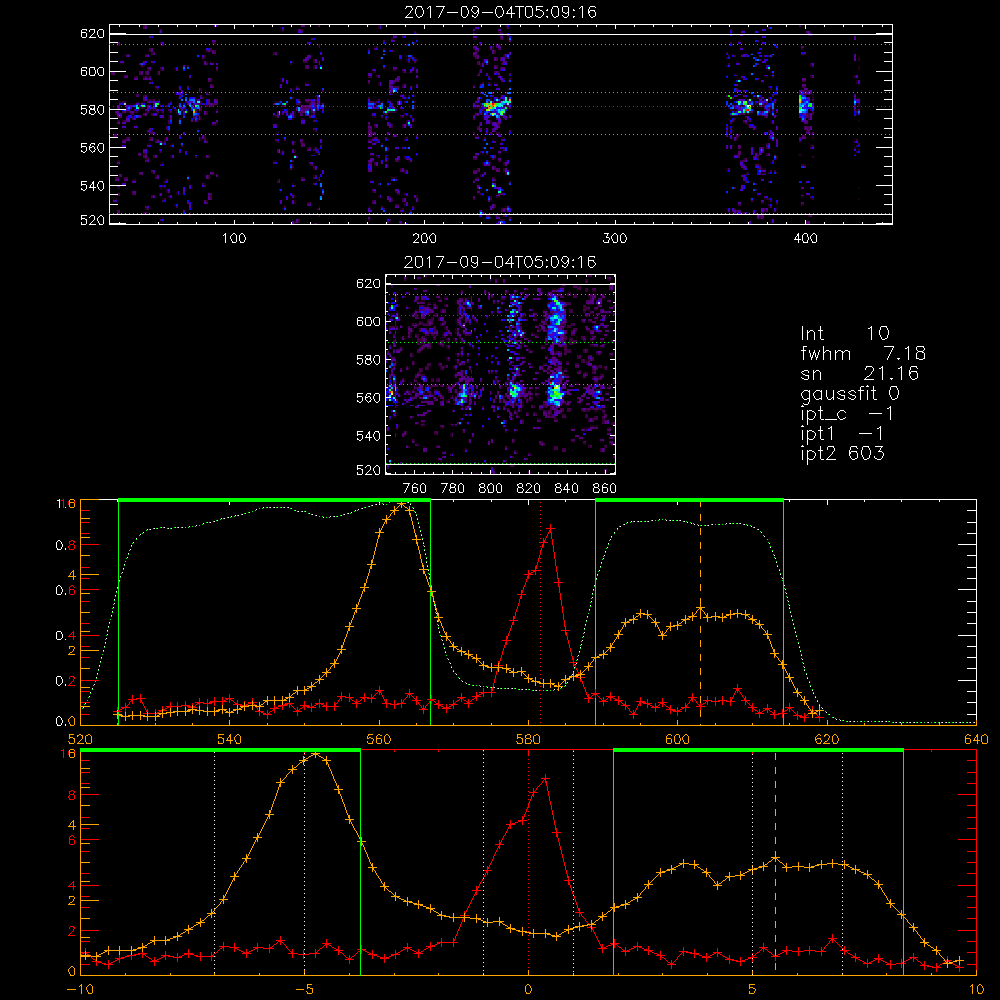Click x-axis label 400 on top spectrogram

coord(805,239)
